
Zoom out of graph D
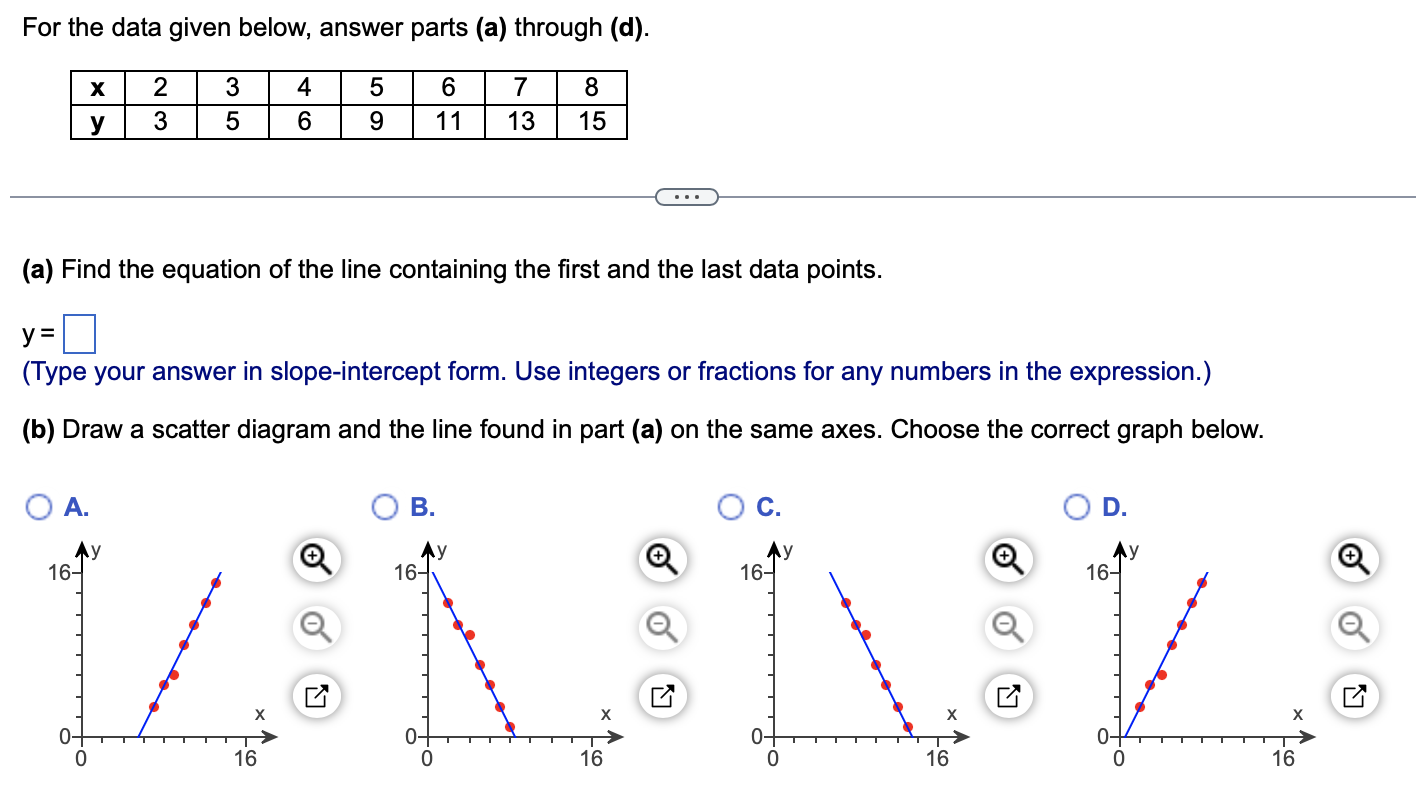(x=1353, y=628)
